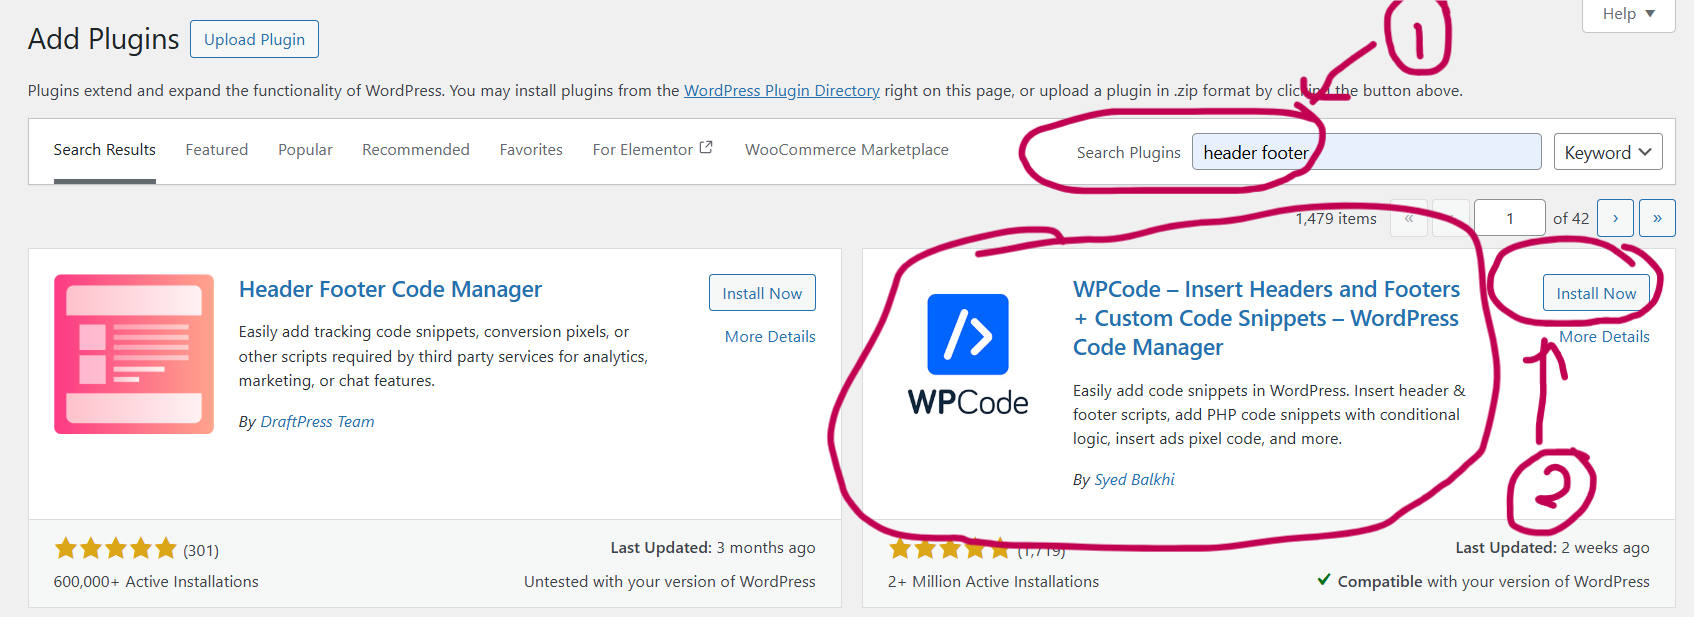Click the current page number field

pos(1509,218)
